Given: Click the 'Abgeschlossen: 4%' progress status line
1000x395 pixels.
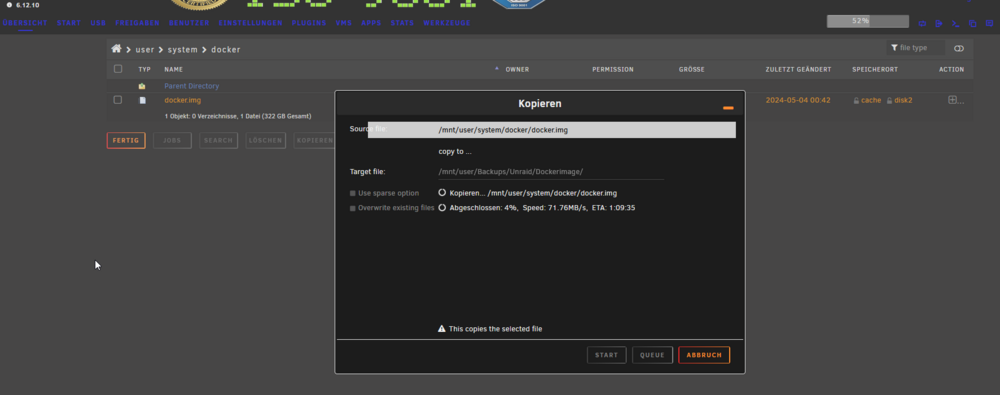Looking at the screenshot, I should click(x=542, y=208).
